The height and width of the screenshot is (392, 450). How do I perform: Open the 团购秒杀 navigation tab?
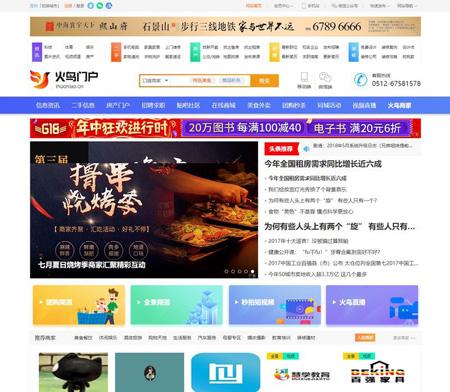click(x=294, y=105)
